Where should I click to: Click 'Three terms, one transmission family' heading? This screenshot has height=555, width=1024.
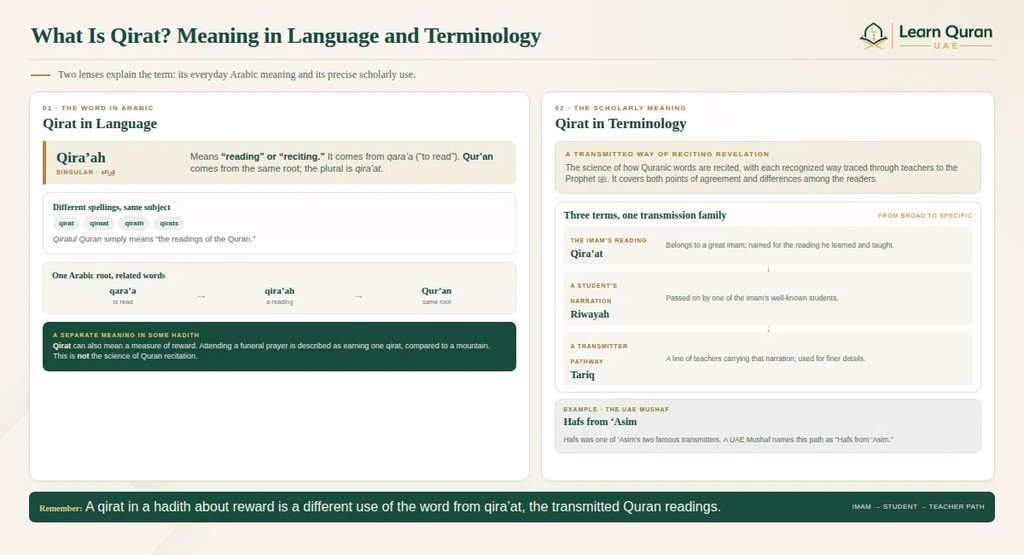[x=645, y=215]
